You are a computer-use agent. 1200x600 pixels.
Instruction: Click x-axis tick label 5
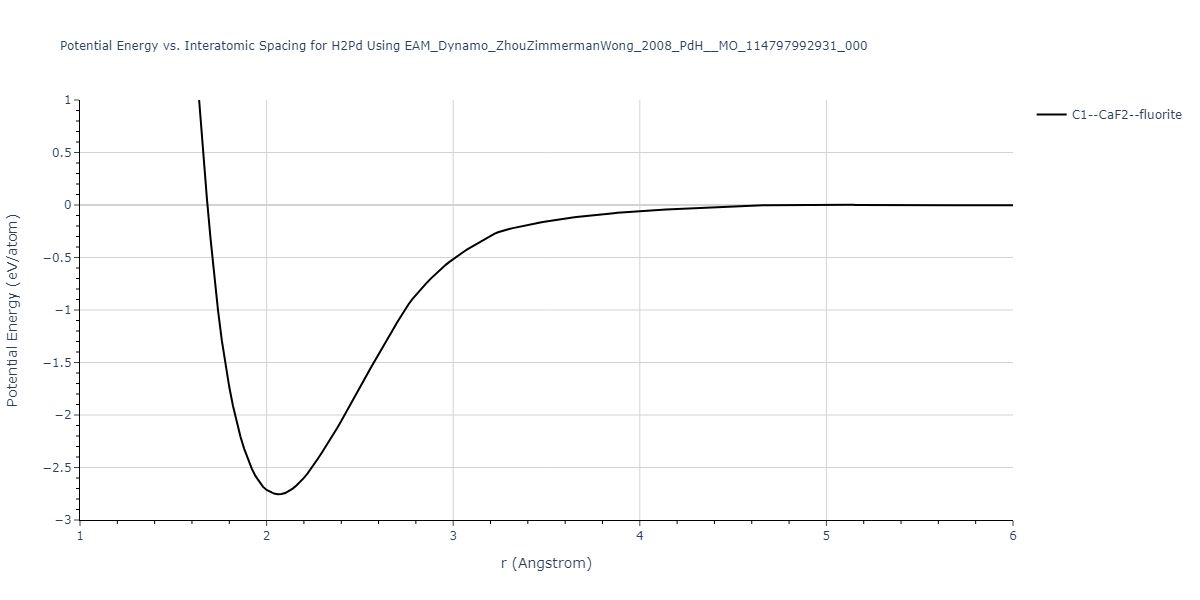click(826, 536)
